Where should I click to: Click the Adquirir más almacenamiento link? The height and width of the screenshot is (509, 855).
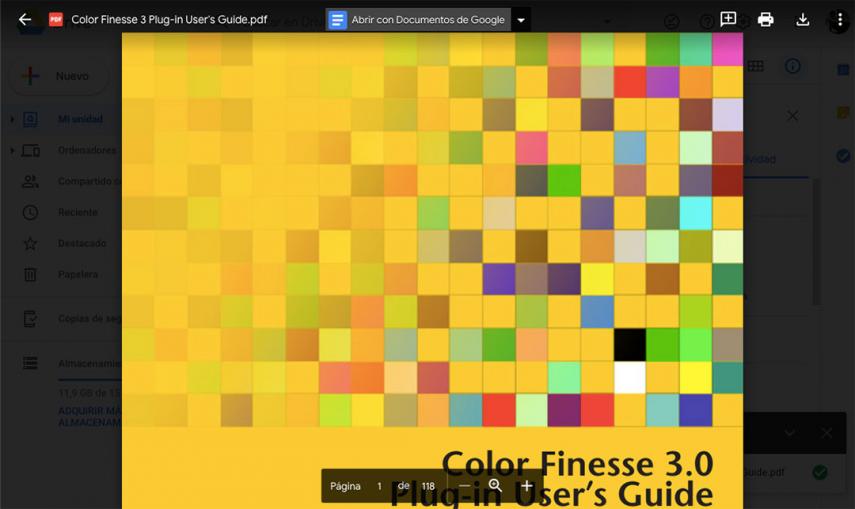(89, 417)
